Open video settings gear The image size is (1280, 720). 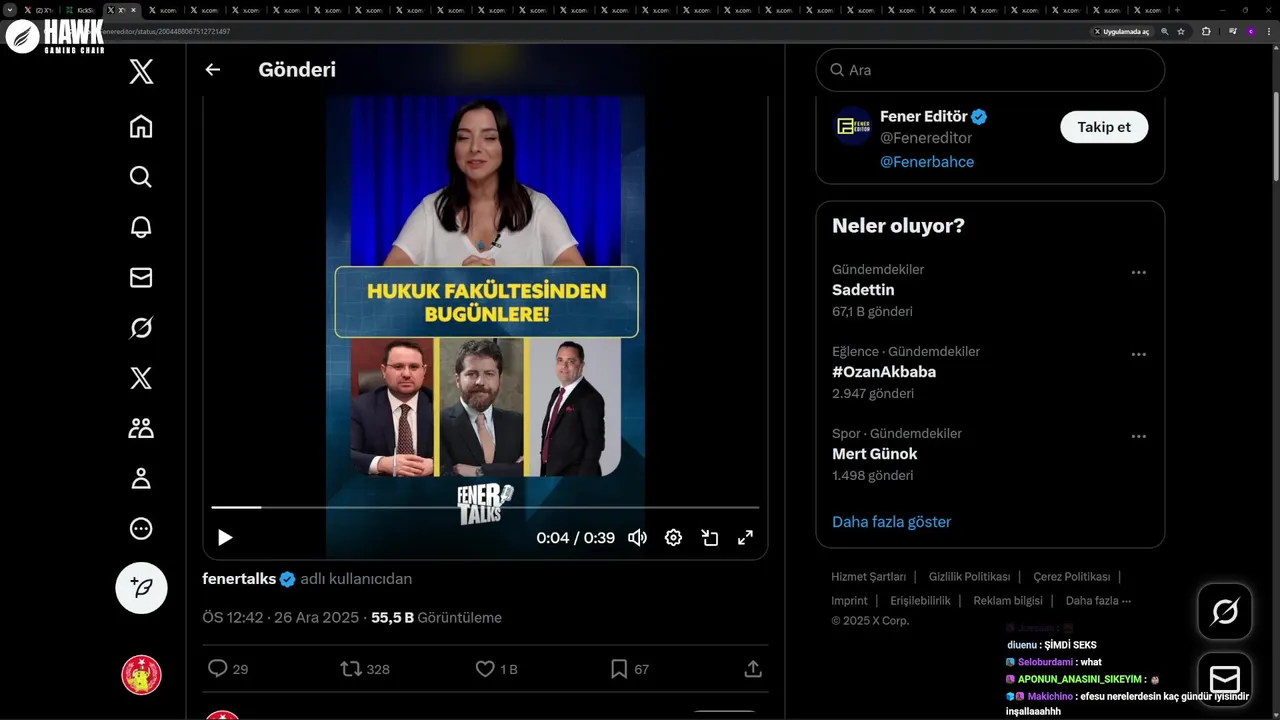(x=673, y=538)
